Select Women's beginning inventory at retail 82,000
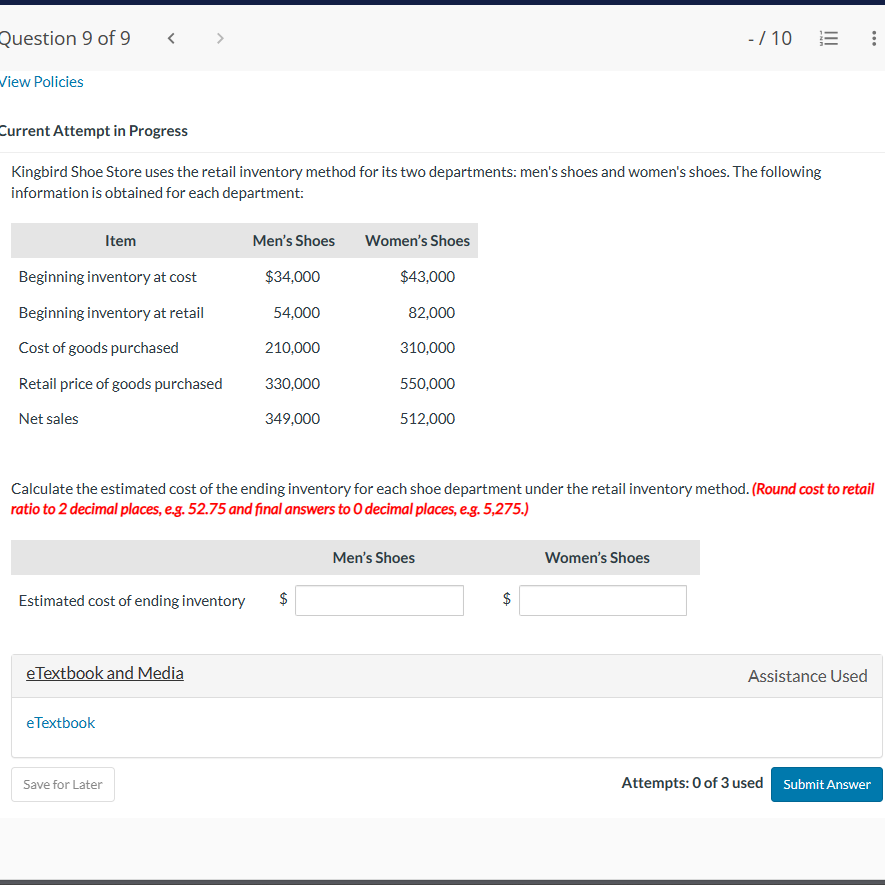Image resolution: width=885 pixels, height=885 pixels. coord(432,313)
